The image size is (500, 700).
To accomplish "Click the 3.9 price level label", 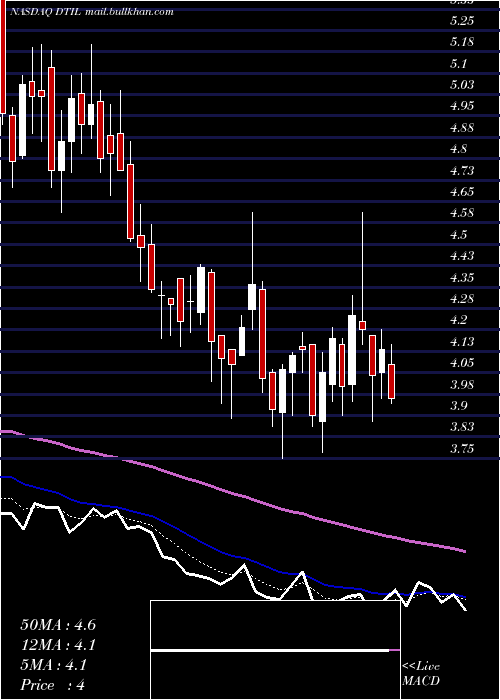I will click(459, 406).
